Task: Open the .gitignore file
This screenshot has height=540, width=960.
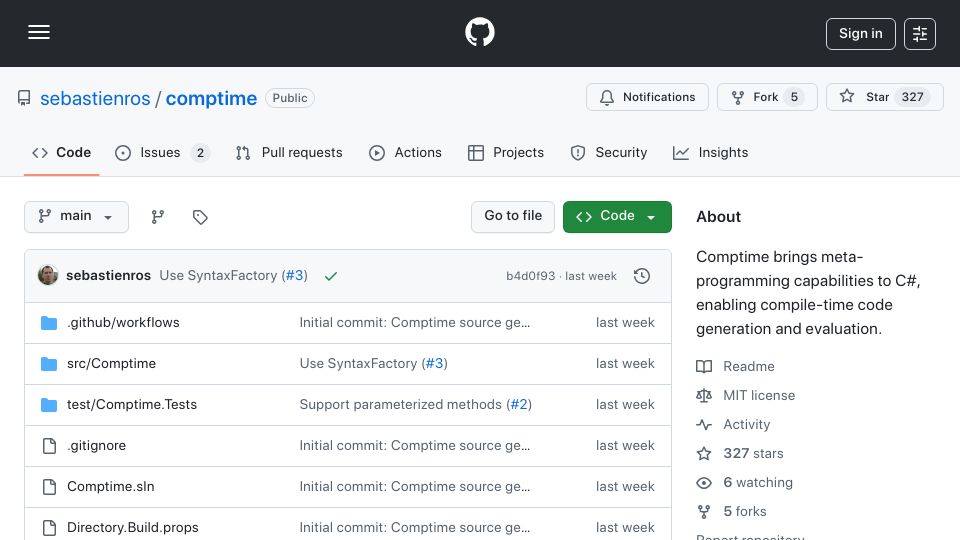Action: tap(96, 446)
